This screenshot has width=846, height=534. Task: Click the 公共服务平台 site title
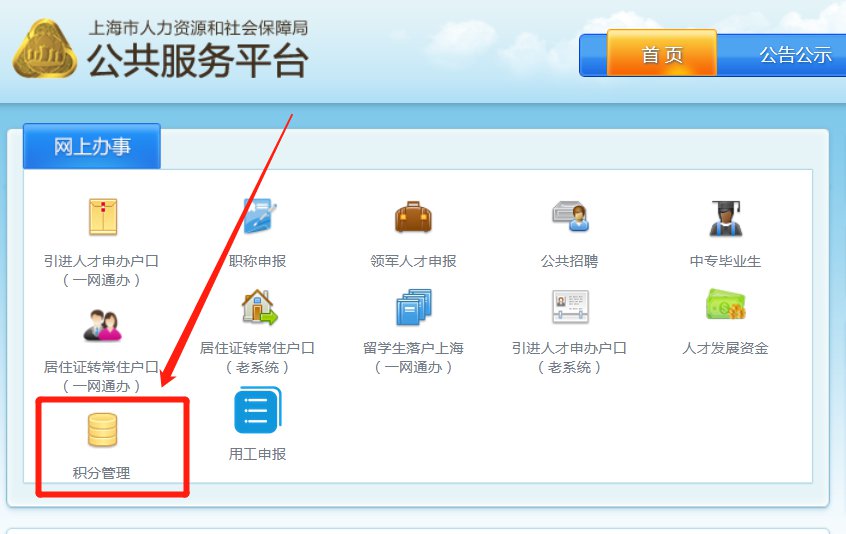tap(197, 60)
